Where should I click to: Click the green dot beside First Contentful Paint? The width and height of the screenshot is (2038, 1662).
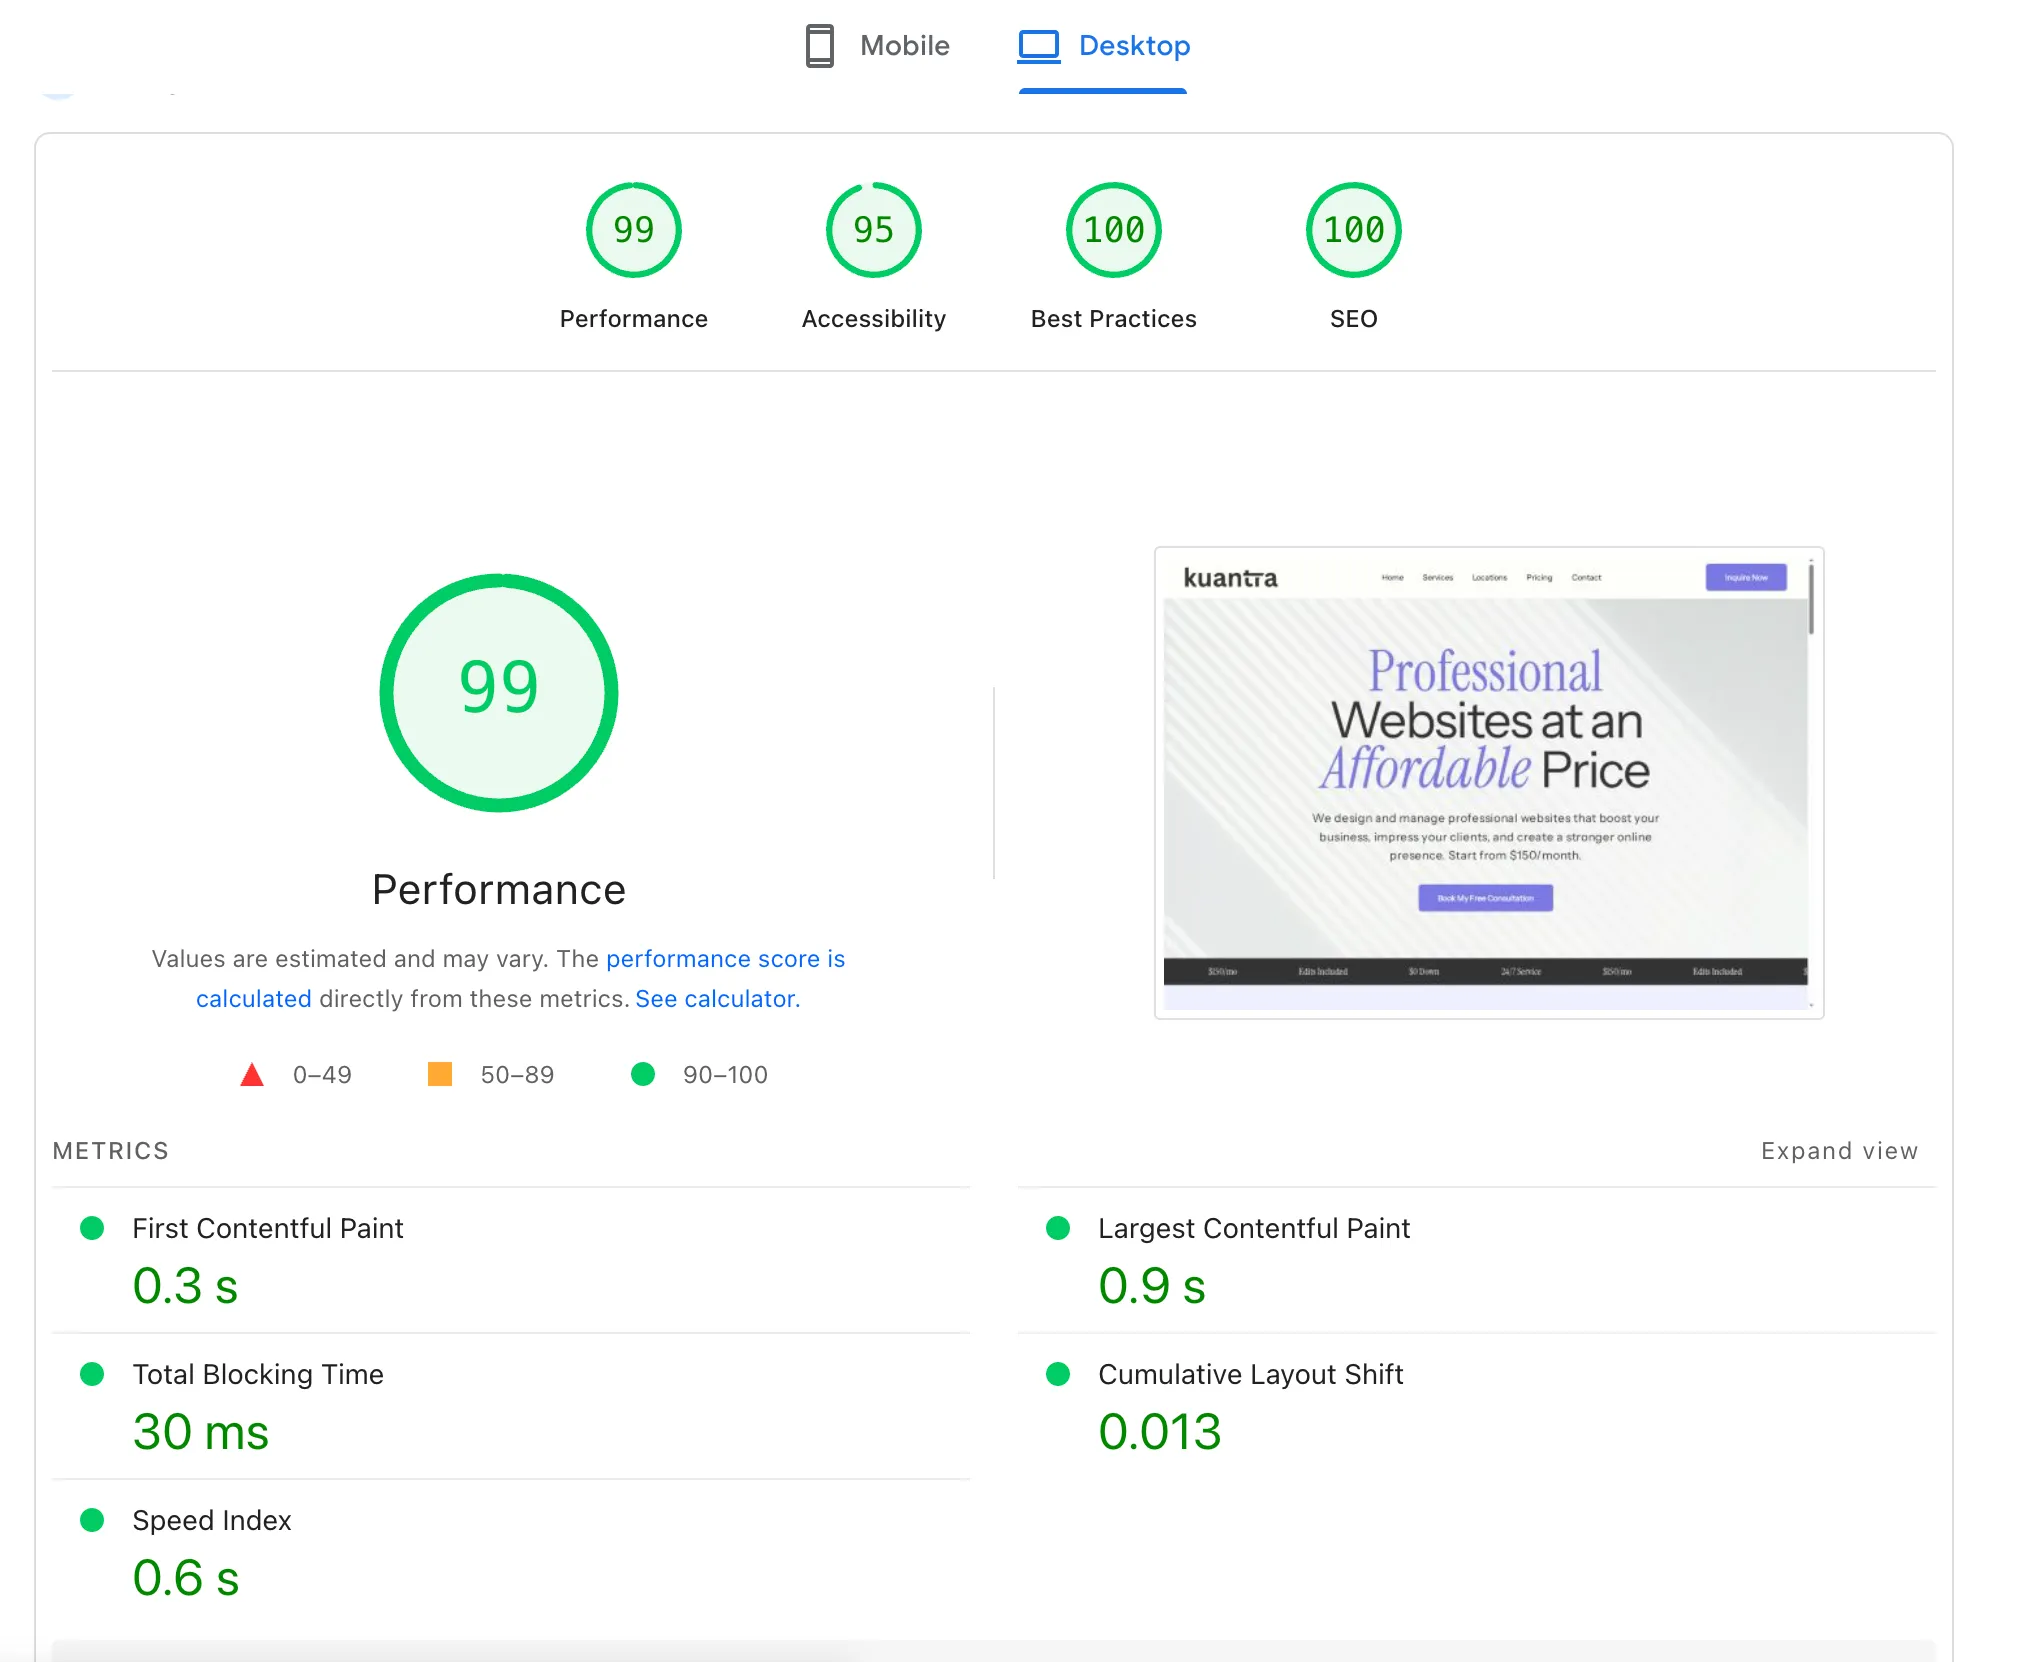tap(93, 1228)
